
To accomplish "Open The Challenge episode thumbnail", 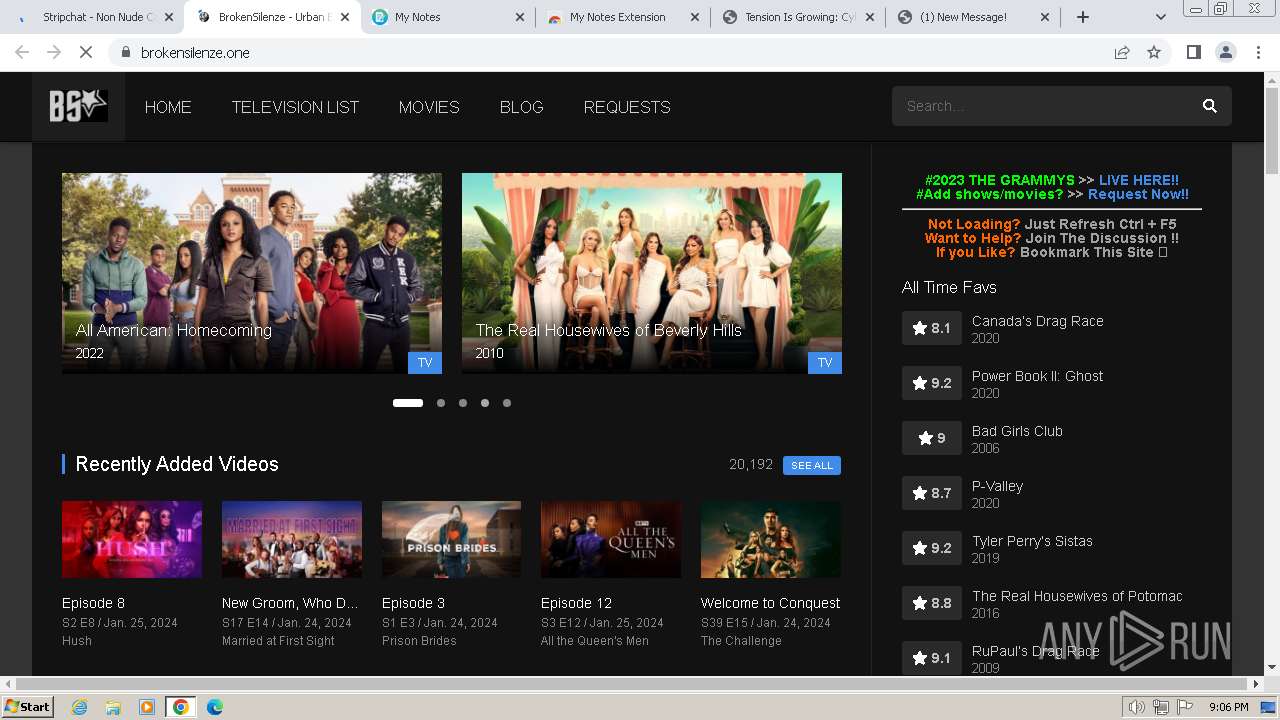I will 771,540.
